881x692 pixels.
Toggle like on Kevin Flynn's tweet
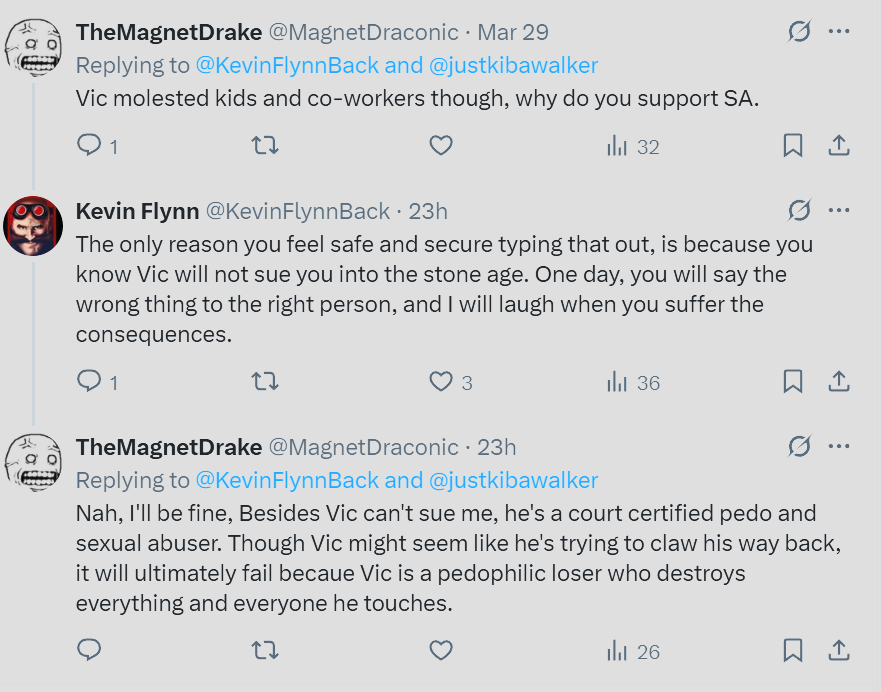pos(440,381)
